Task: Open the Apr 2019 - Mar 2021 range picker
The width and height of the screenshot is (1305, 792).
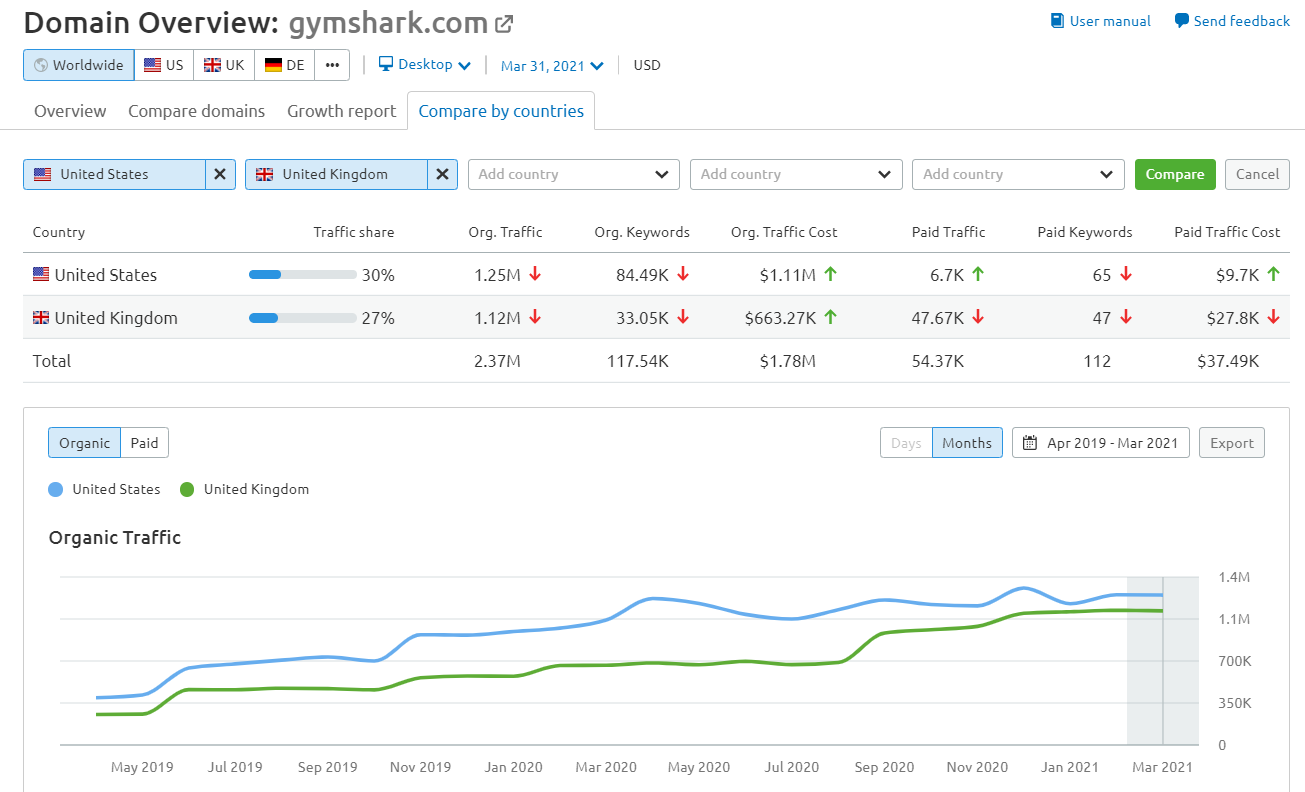Action: [1101, 443]
